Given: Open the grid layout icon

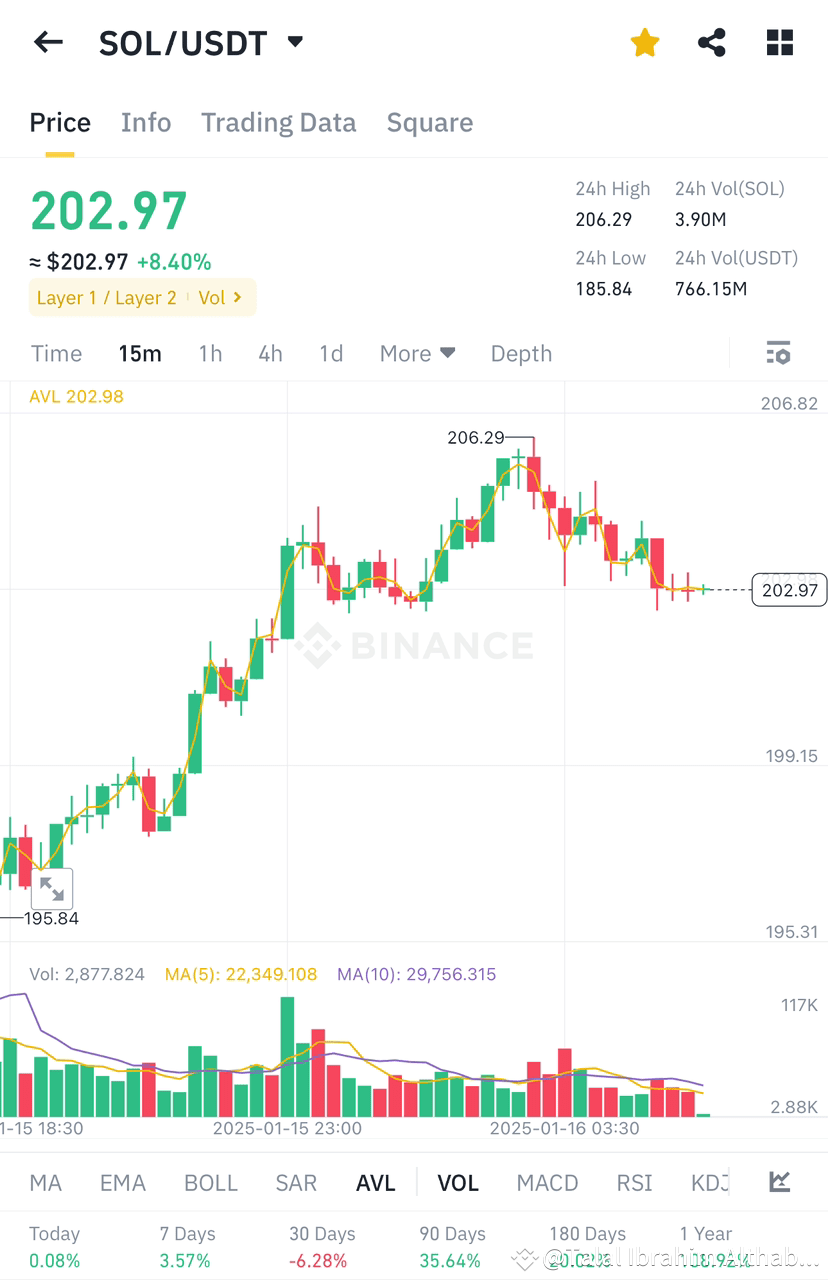Looking at the screenshot, I should 780,42.
